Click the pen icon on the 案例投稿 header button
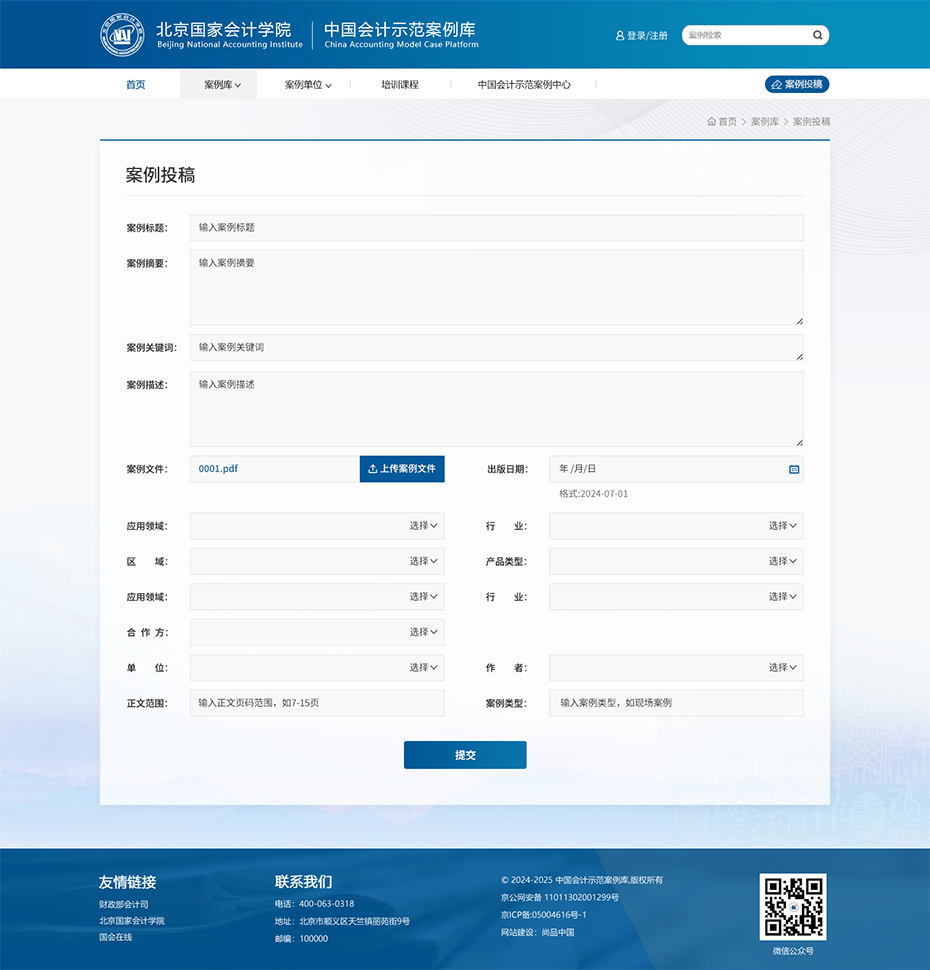This screenshot has height=970, width=930. 775,84
